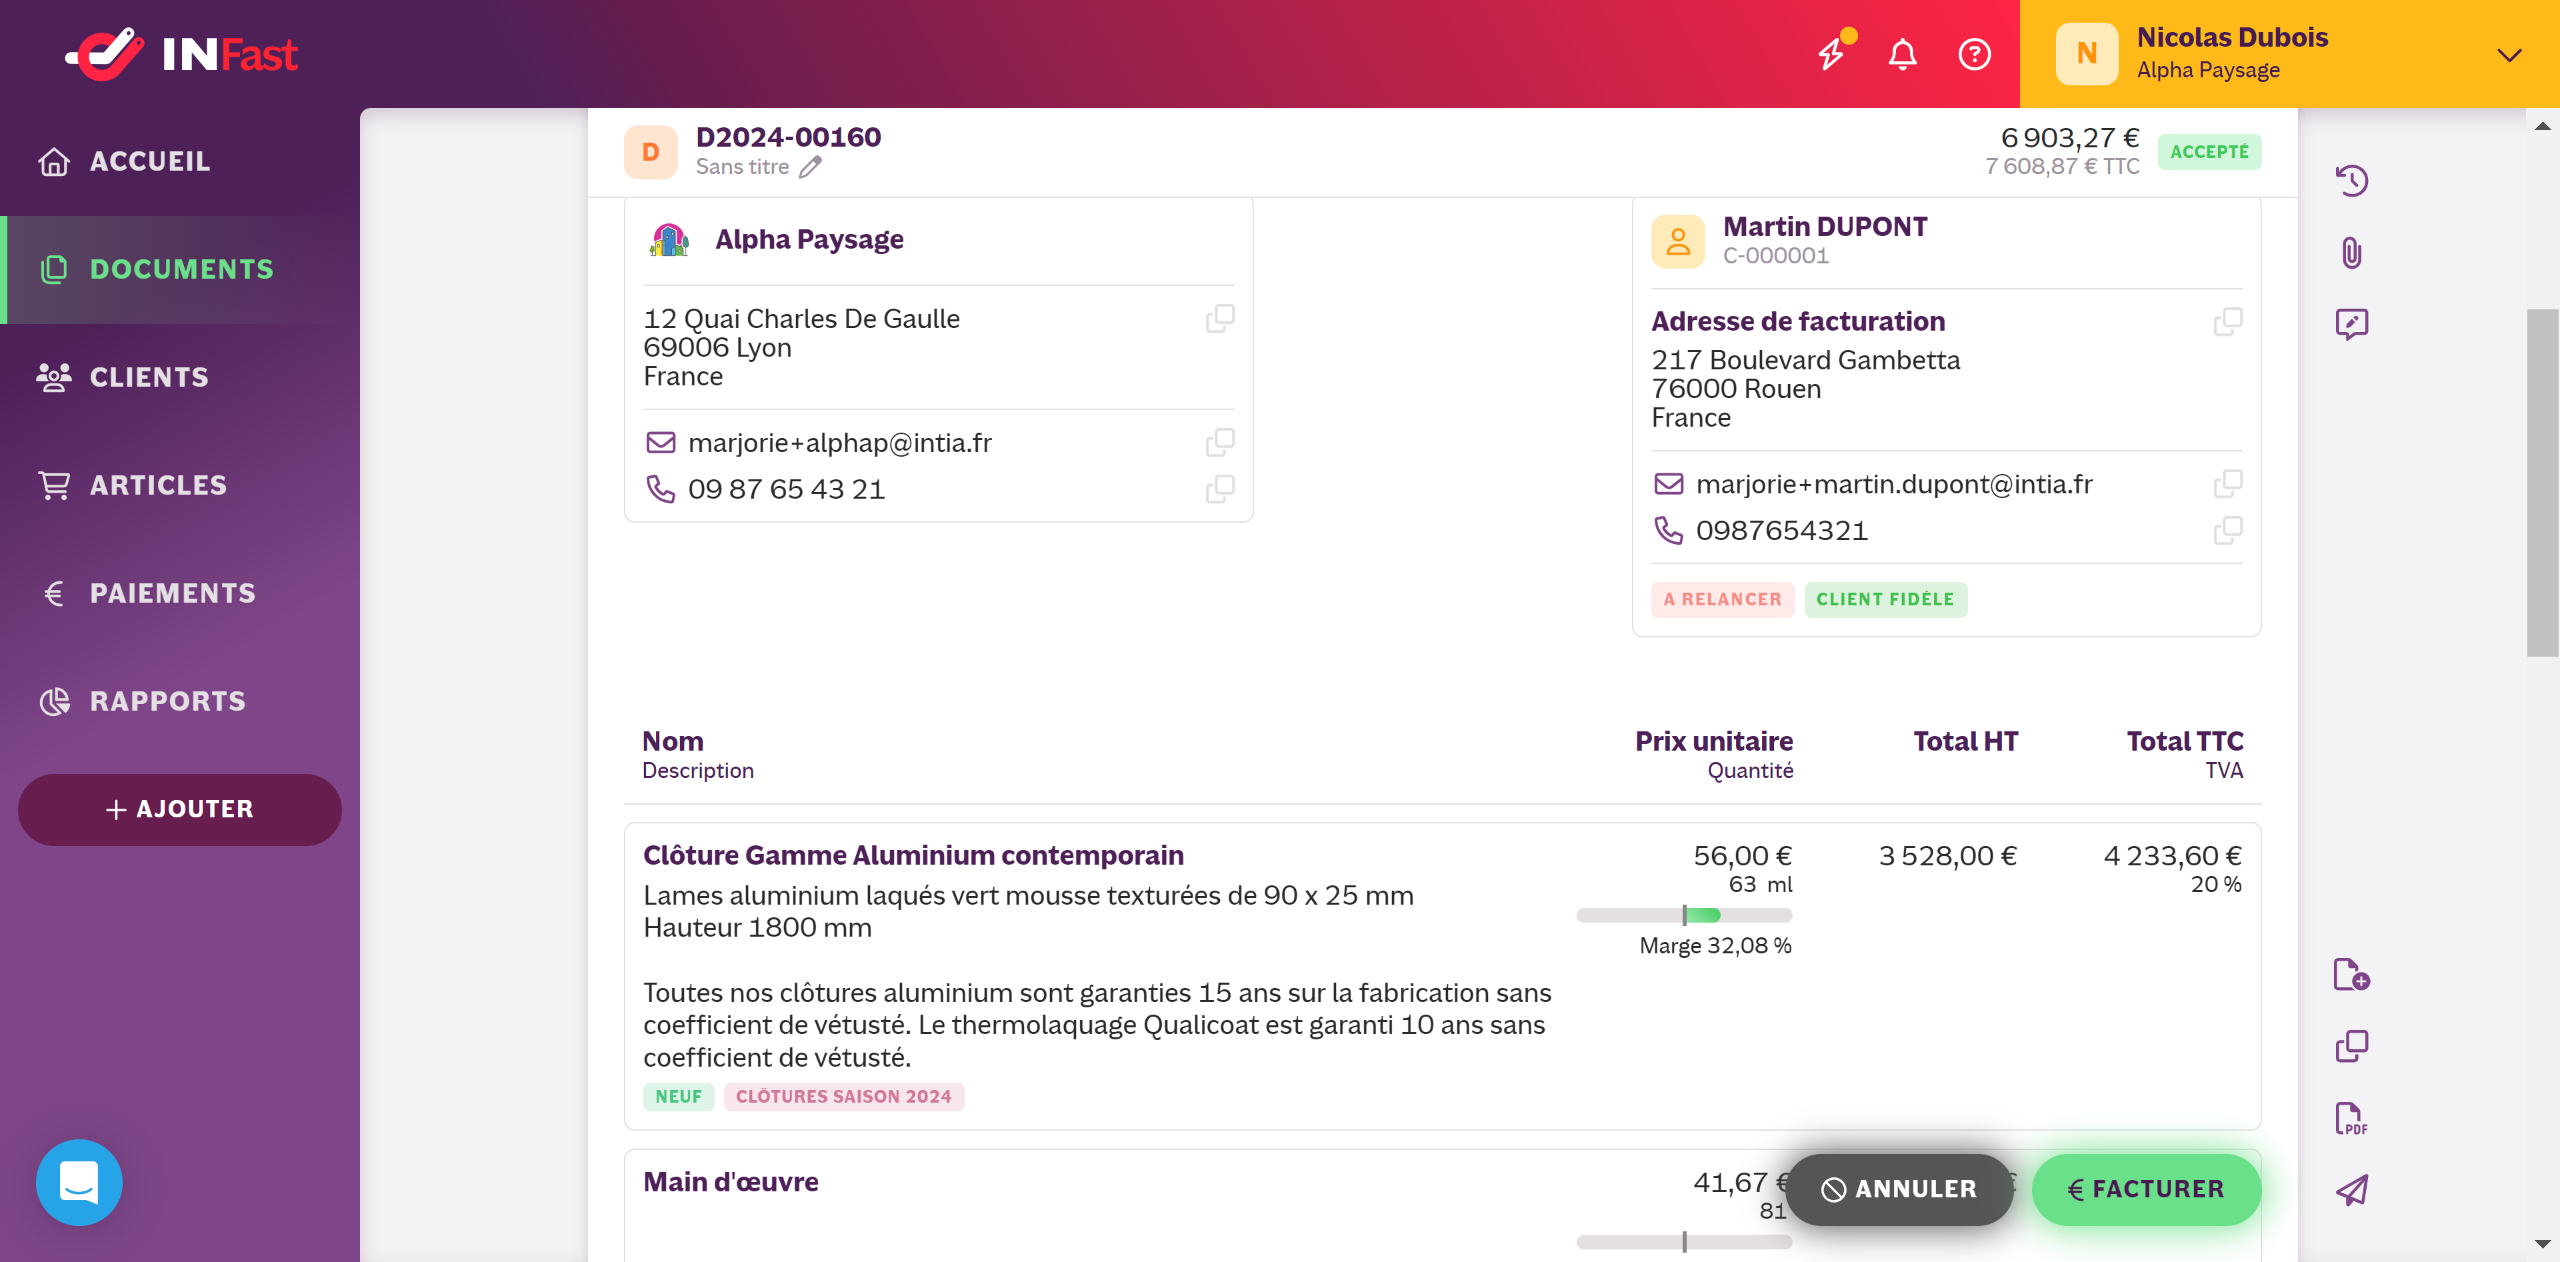Copy the Alpha Paysage email address

(1220, 442)
